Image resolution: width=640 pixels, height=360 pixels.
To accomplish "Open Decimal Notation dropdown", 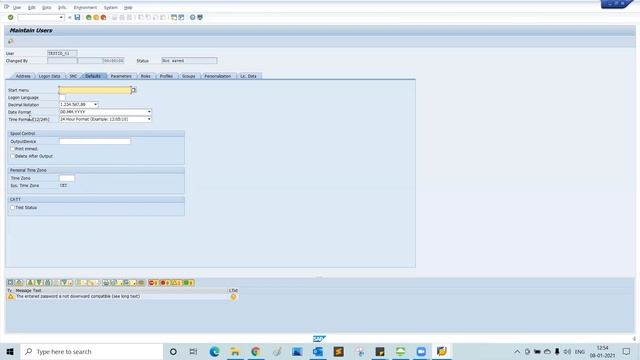I will [x=96, y=105].
